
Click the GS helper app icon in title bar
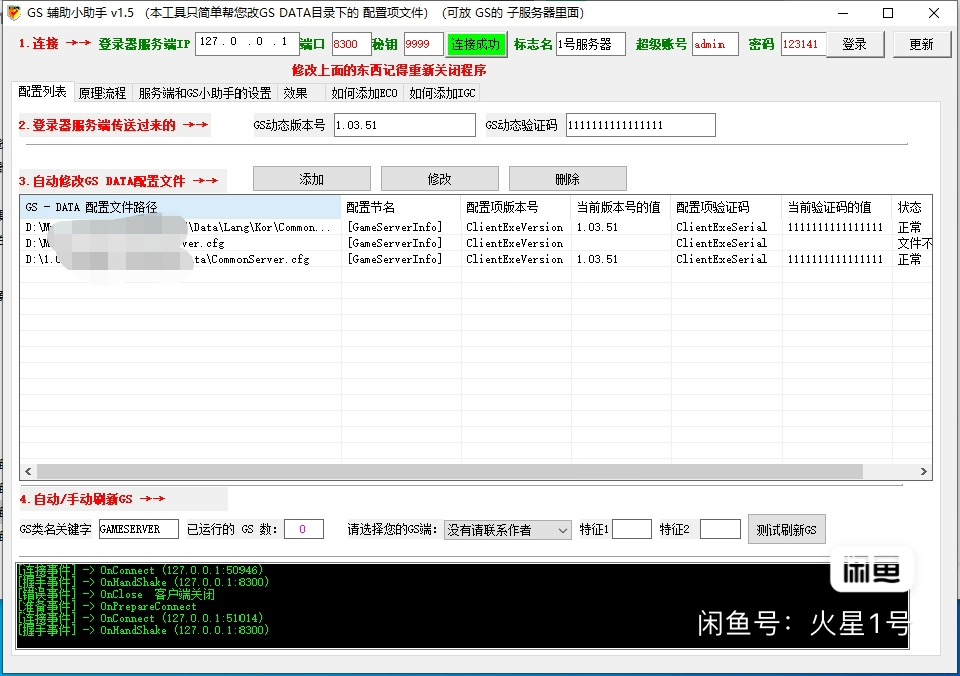pos(13,13)
